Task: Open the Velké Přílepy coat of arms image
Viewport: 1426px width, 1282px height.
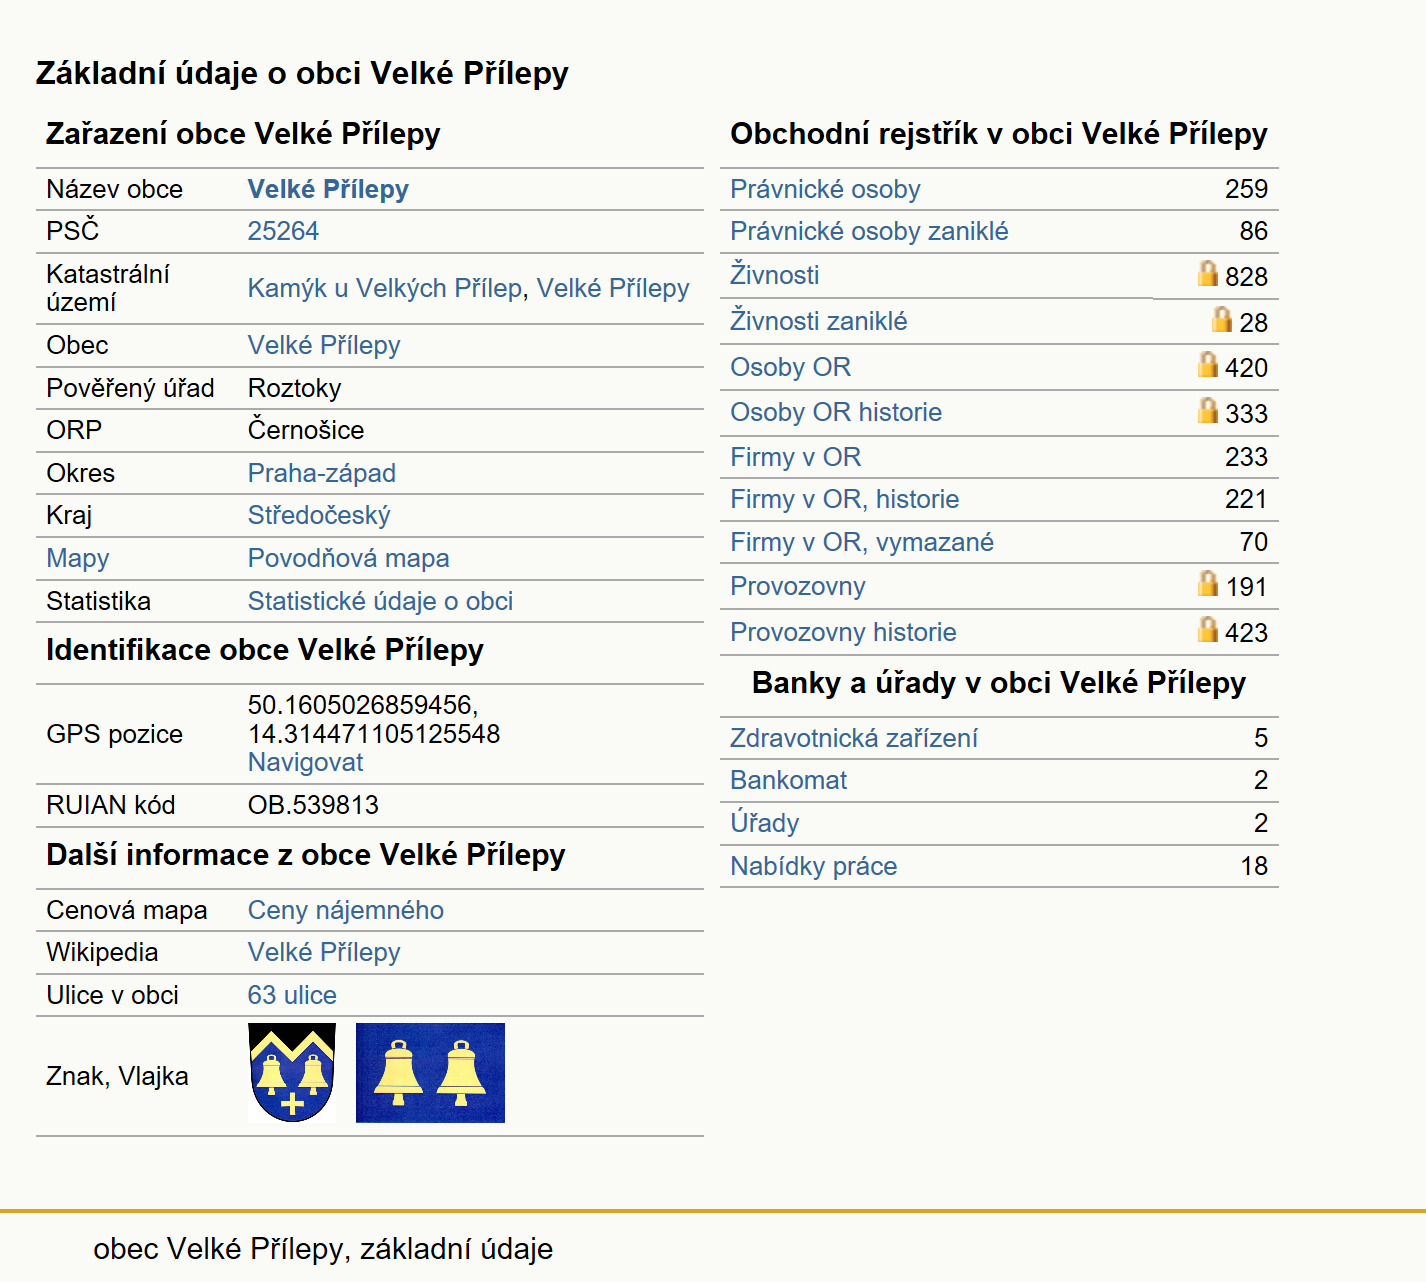Action: point(292,1073)
